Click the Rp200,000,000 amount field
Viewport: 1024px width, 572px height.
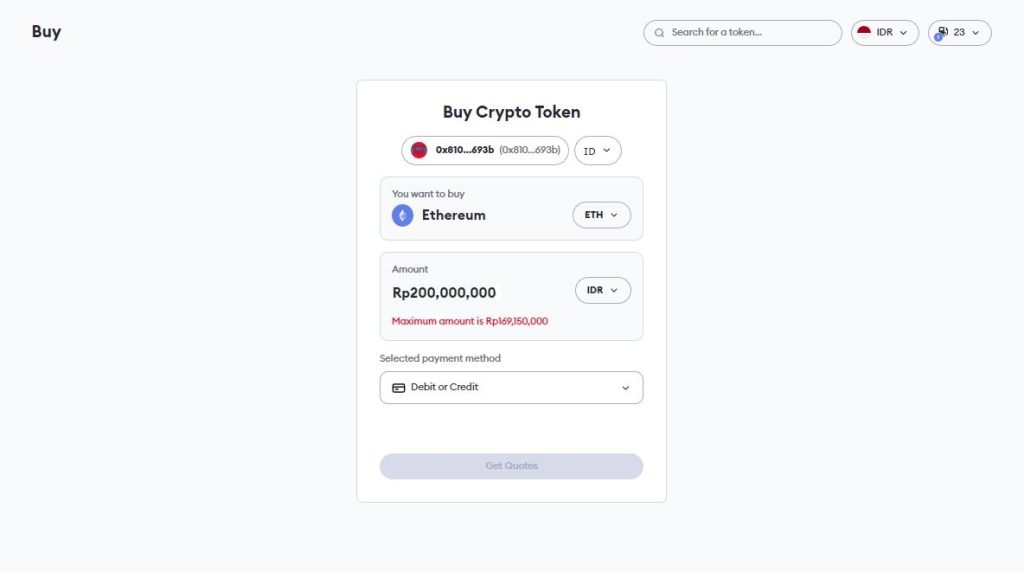click(x=444, y=293)
